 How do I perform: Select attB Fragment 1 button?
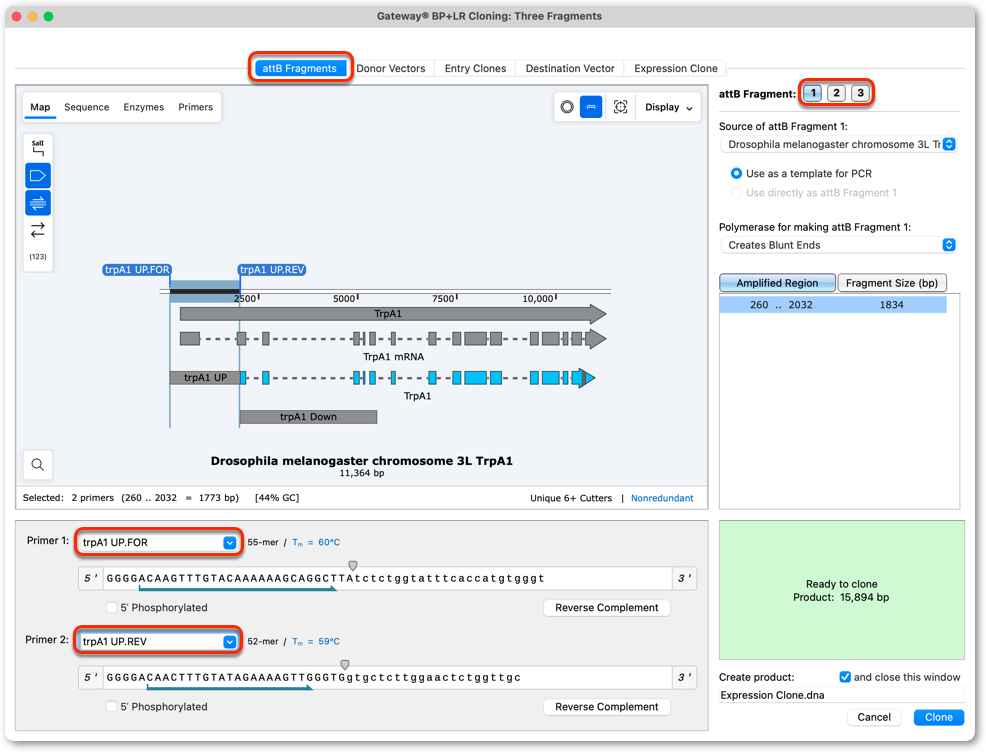click(812, 94)
